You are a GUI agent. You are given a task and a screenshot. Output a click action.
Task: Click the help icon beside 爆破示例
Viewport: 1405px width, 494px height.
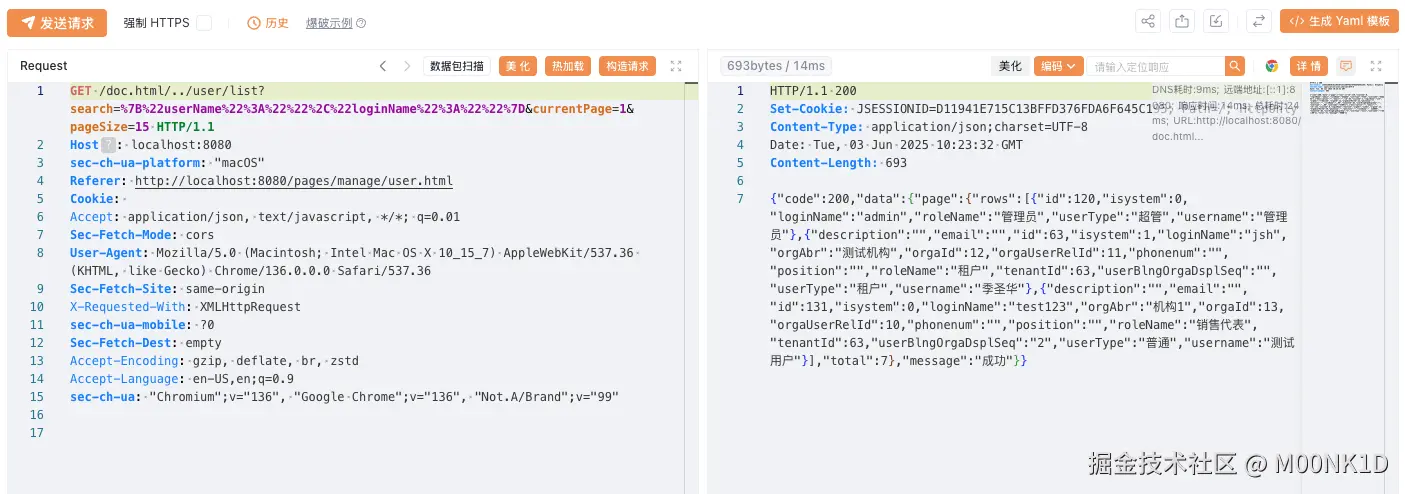click(x=361, y=23)
